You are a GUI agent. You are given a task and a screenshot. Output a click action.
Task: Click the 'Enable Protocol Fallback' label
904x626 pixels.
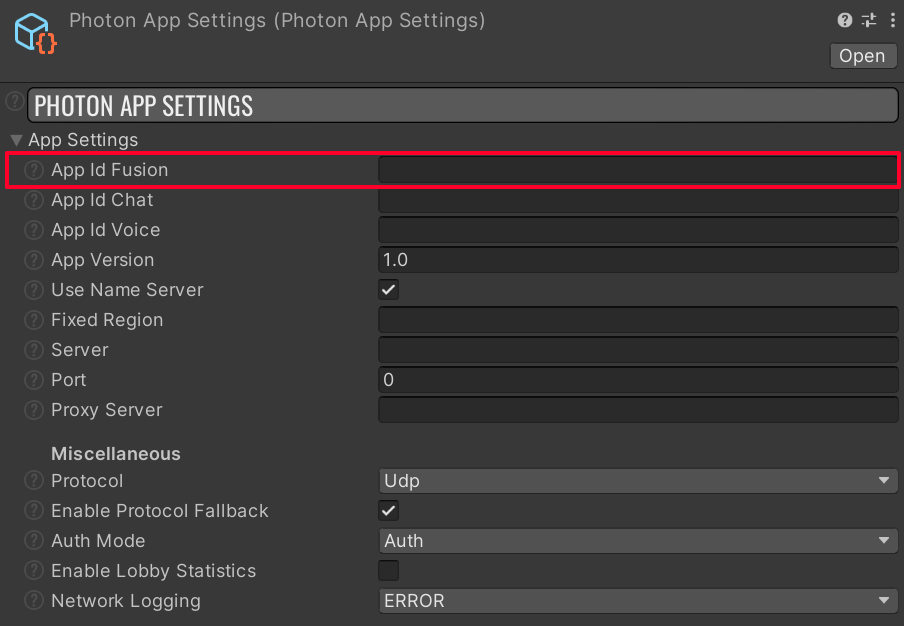tap(160, 511)
